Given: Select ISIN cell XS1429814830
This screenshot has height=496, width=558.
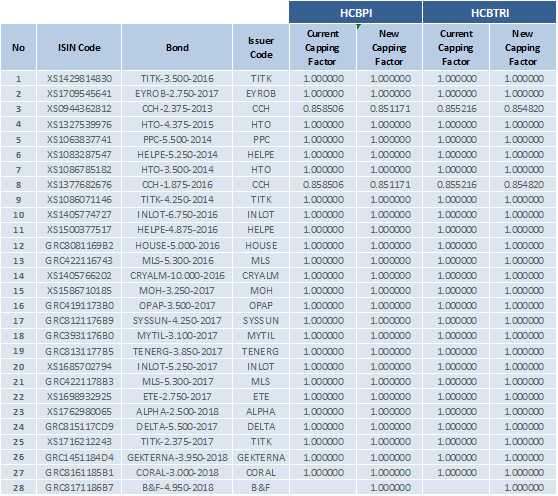Looking at the screenshot, I should pos(79,79).
